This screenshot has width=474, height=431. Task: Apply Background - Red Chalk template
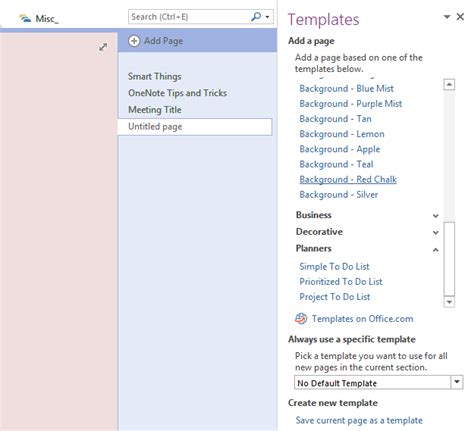click(348, 180)
